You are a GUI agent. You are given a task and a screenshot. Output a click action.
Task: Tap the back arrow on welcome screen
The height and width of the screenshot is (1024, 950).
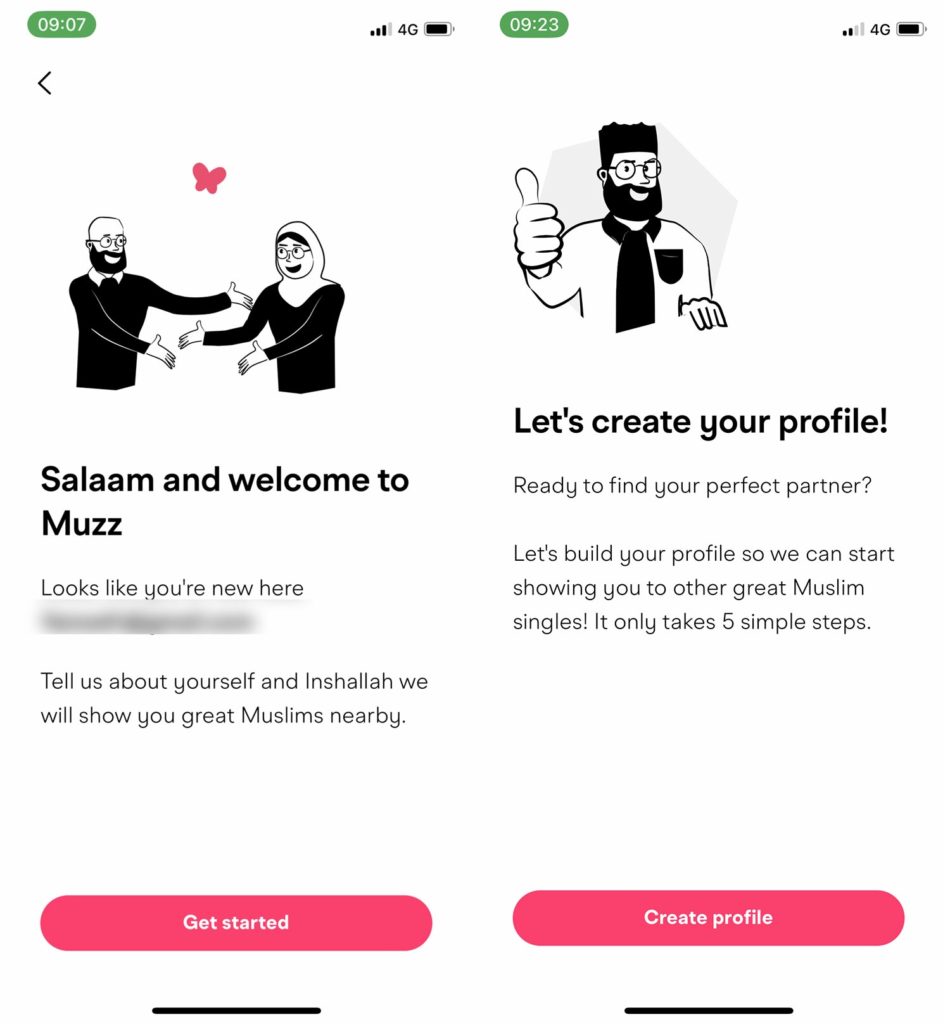pyautogui.click(x=44, y=83)
